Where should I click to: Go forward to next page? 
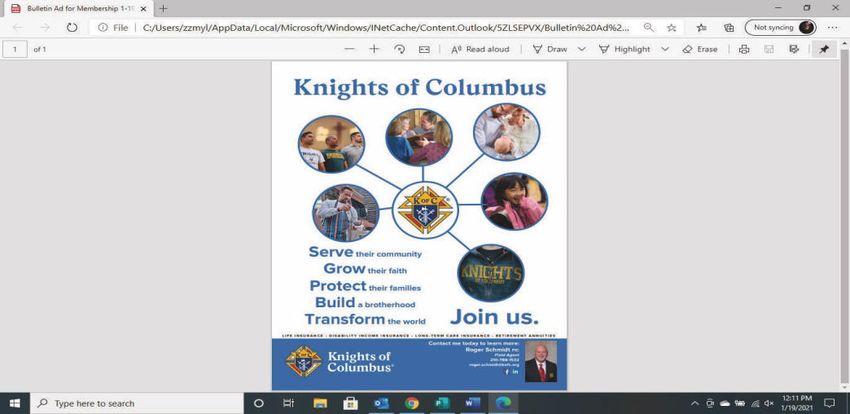(45, 28)
